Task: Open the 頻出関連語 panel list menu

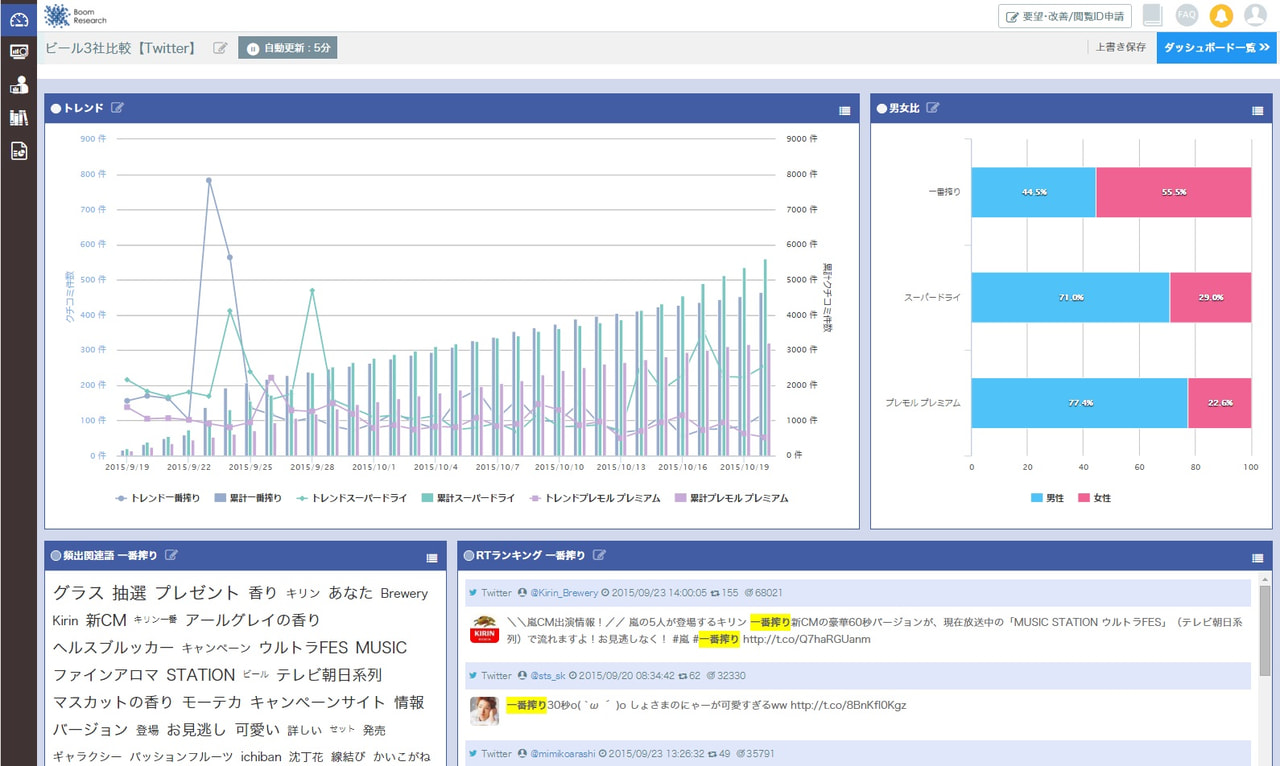Action: (432, 557)
